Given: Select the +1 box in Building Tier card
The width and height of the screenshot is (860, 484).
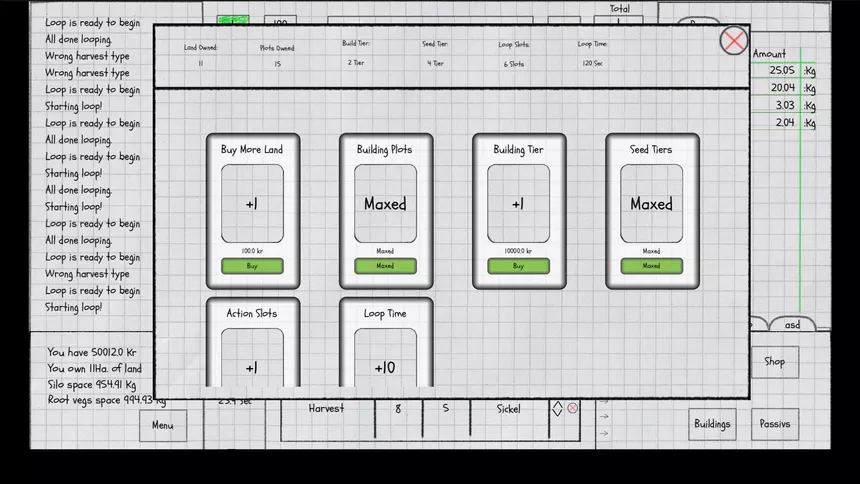Looking at the screenshot, I should pyautogui.click(x=518, y=204).
